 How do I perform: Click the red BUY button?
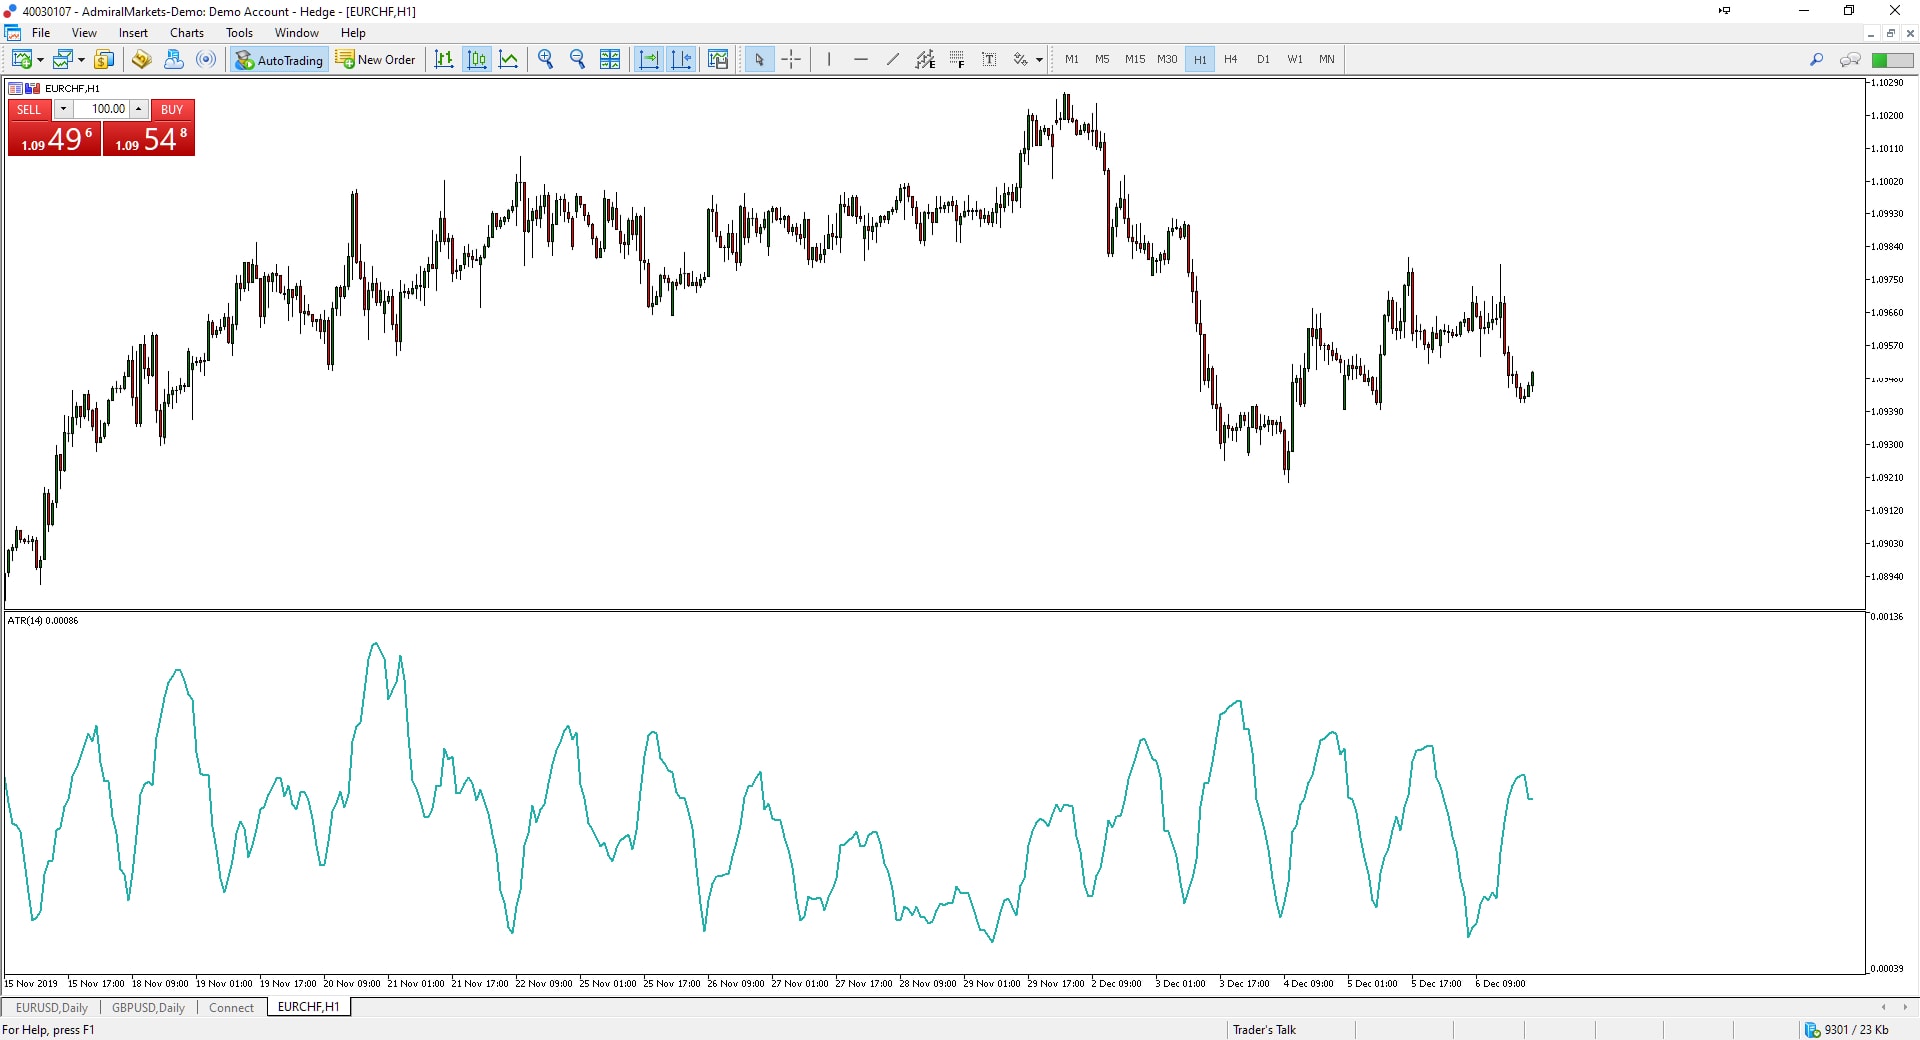pyautogui.click(x=172, y=110)
